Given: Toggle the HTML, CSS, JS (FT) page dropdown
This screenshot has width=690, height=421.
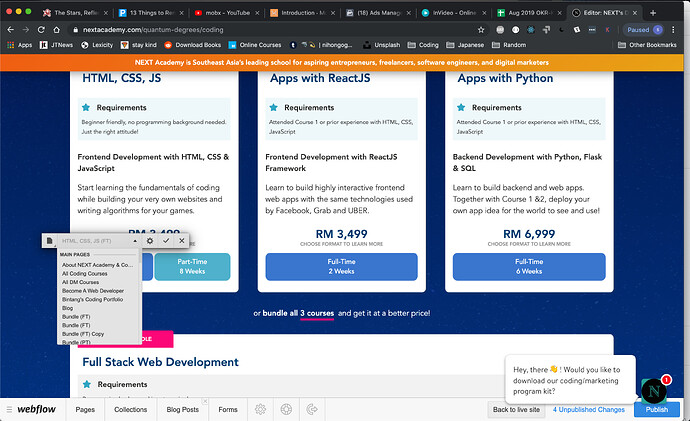Looking at the screenshot, I should pyautogui.click(x=135, y=241).
